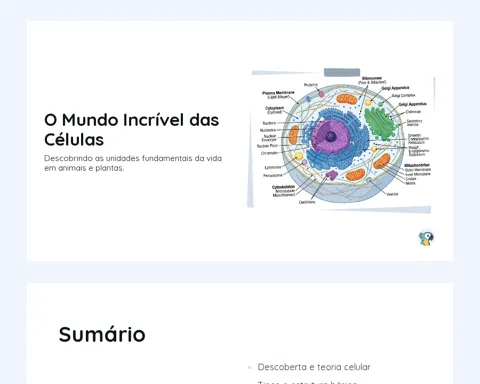This screenshot has width=480, height=384.
Task: Click the Vesicle label in the diagram
Action: [392, 194]
